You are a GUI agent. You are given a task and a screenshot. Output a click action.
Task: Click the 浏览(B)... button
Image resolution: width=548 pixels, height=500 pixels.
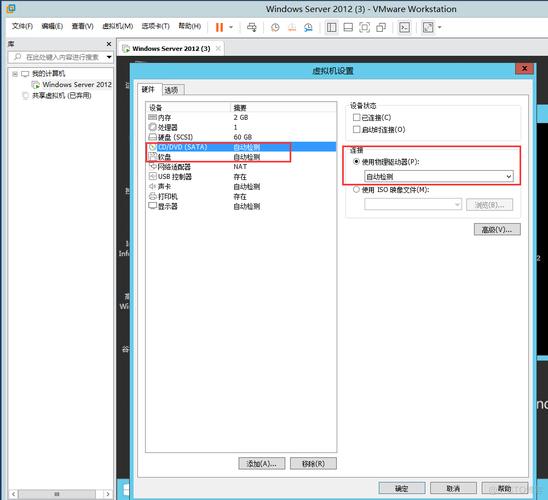point(489,205)
